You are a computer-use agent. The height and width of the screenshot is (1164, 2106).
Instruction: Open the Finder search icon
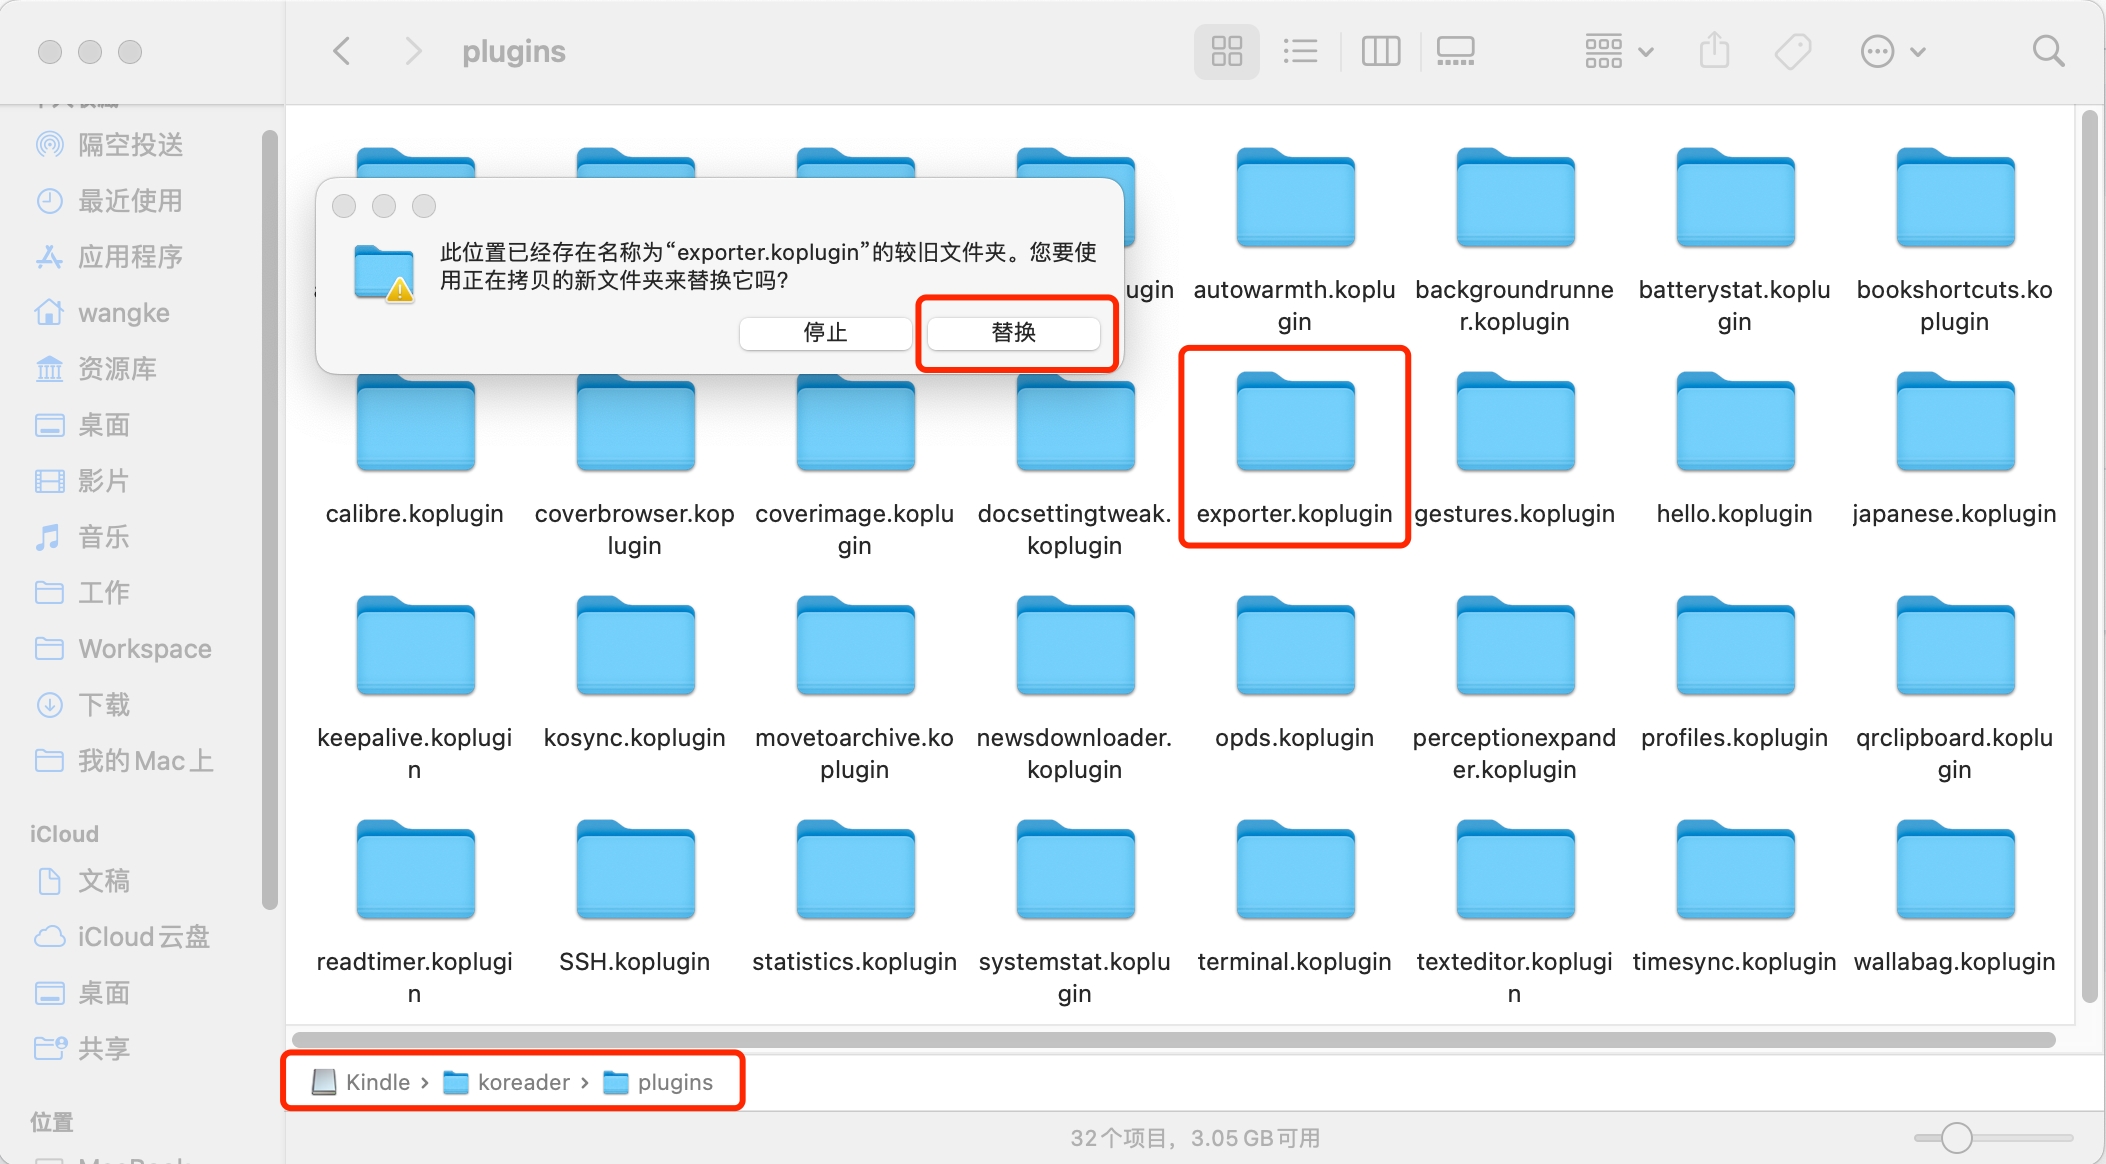pyautogui.click(x=2048, y=51)
